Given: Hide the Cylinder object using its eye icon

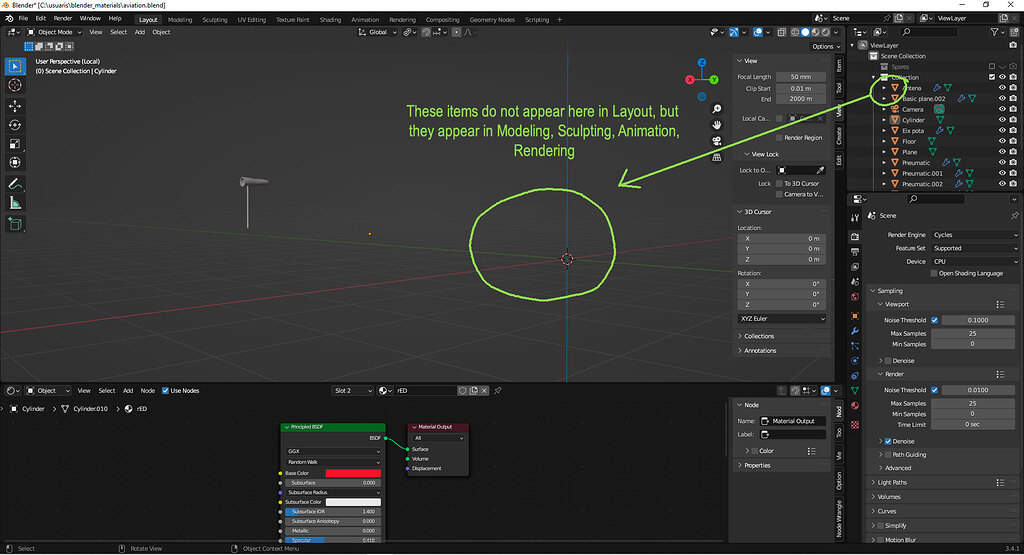Looking at the screenshot, I should click(x=1001, y=120).
